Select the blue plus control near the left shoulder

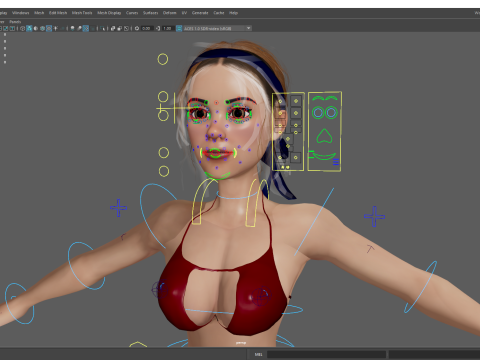(118, 208)
